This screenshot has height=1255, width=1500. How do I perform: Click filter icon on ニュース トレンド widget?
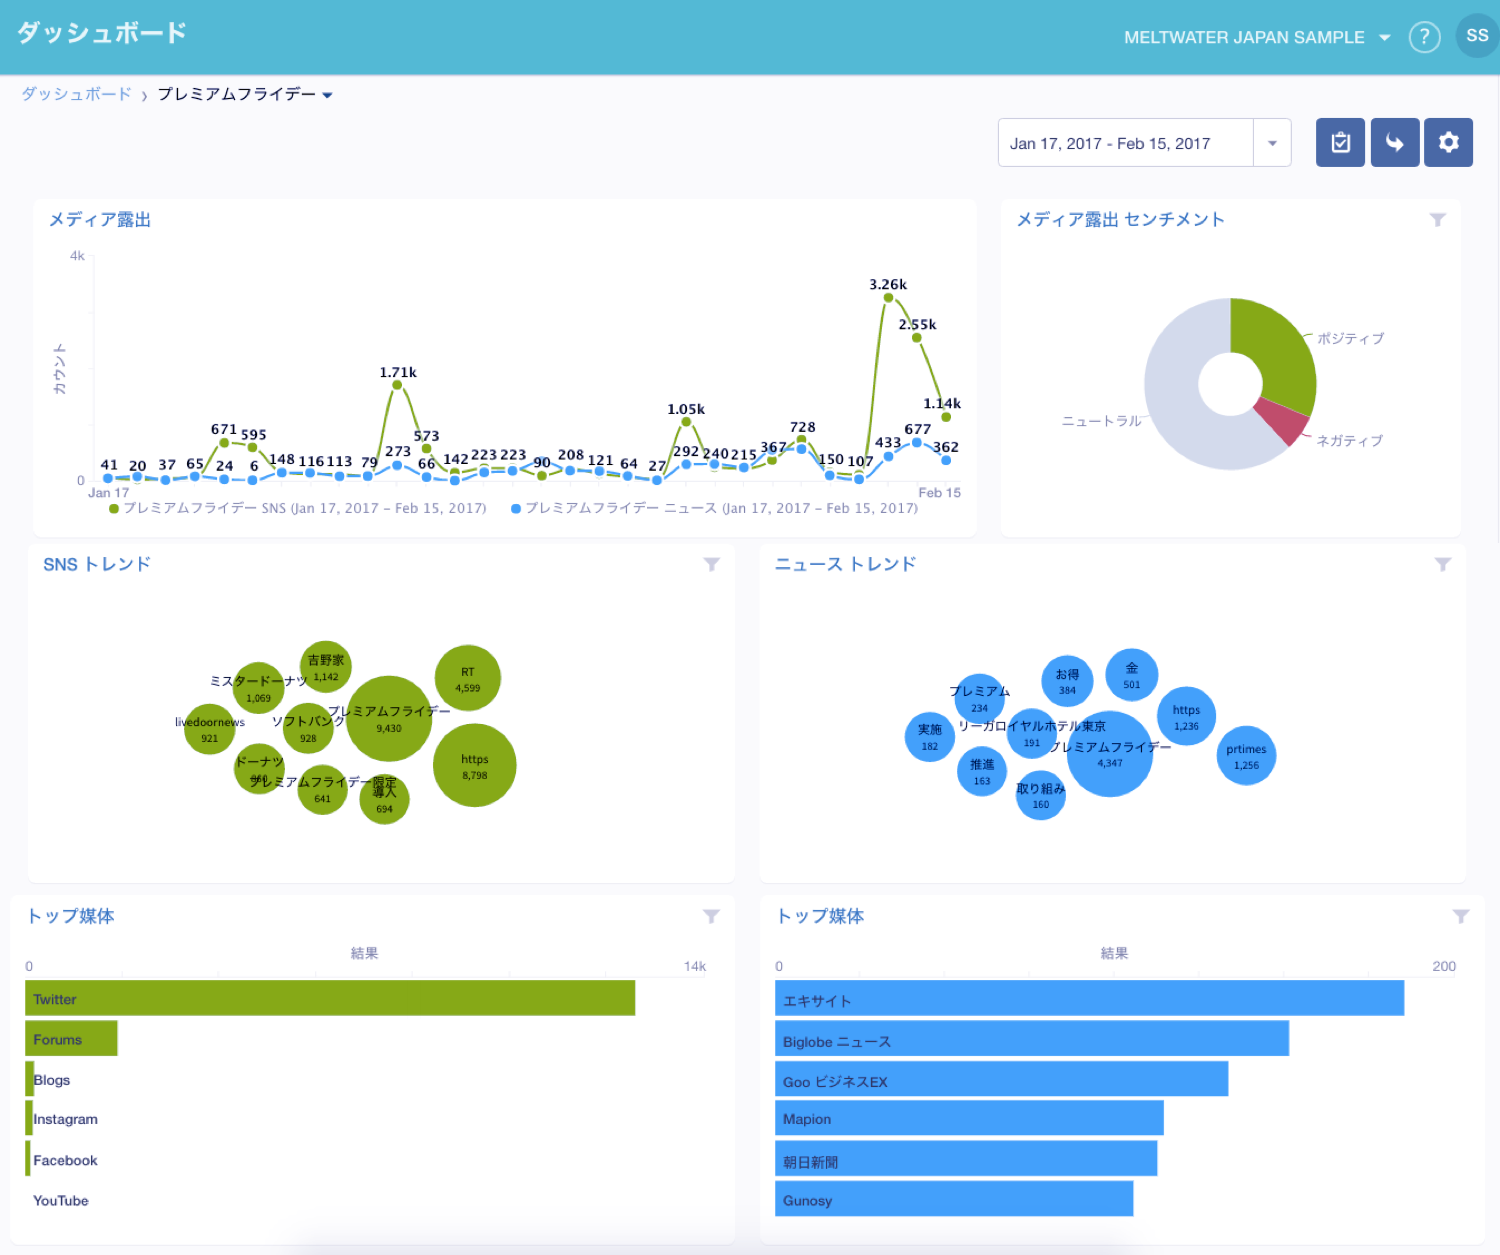point(1443,564)
